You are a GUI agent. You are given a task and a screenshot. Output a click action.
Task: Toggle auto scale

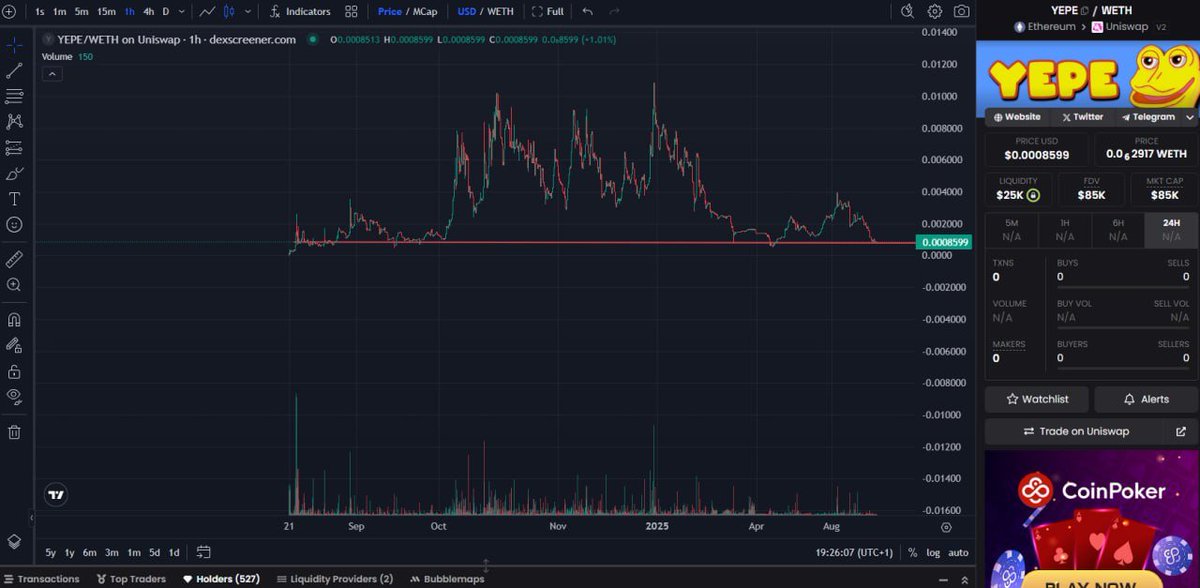point(958,552)
